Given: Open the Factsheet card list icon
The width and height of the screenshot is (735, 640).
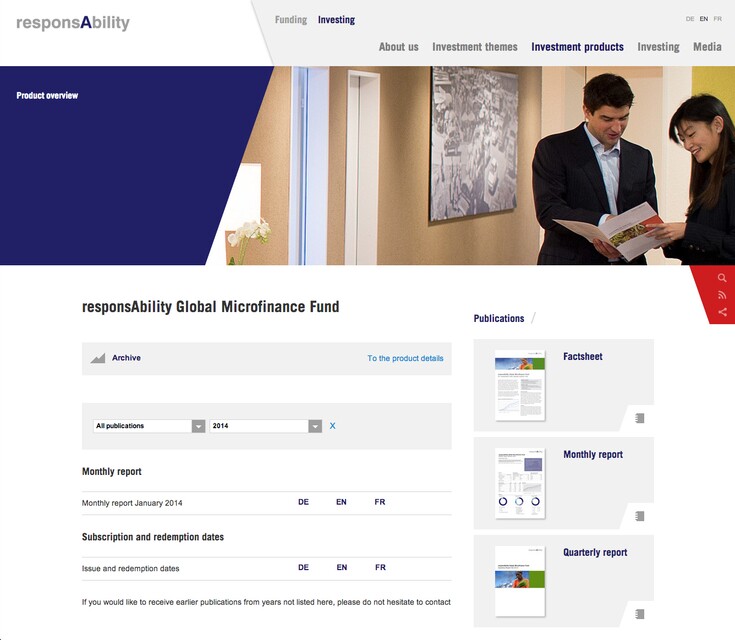Looking at the screenshot, I should (639, 418).
